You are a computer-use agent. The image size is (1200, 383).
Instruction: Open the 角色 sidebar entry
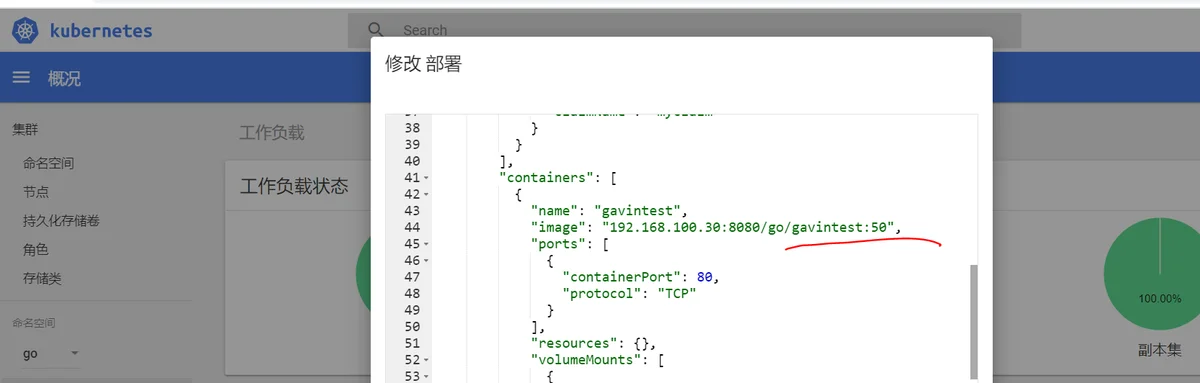pyautogui.click(x=36, y=250)
